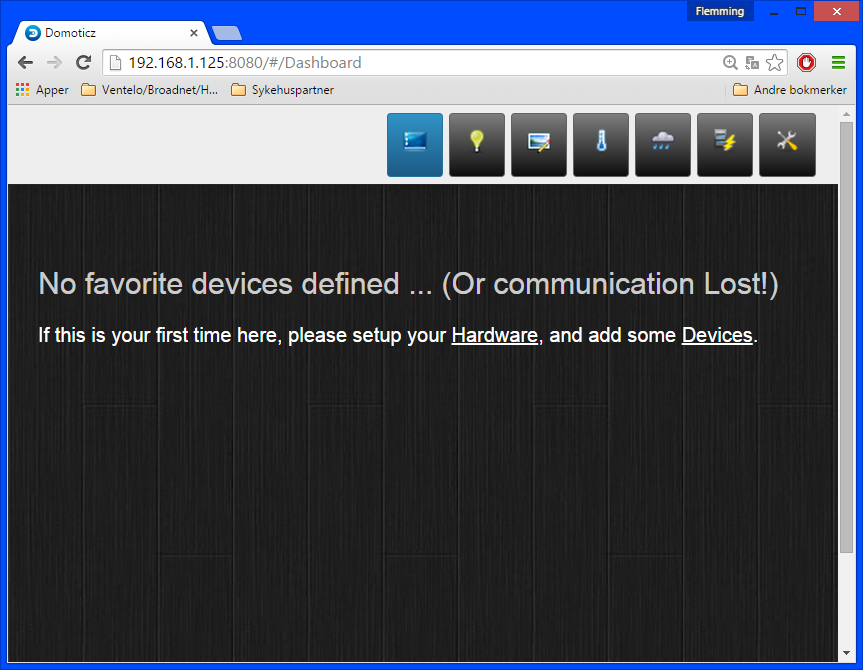Image resolution: width=863 pixels, height=670 pixels.
Task: Click the page vertical scrollbar thumb
Action: [846, 337]
